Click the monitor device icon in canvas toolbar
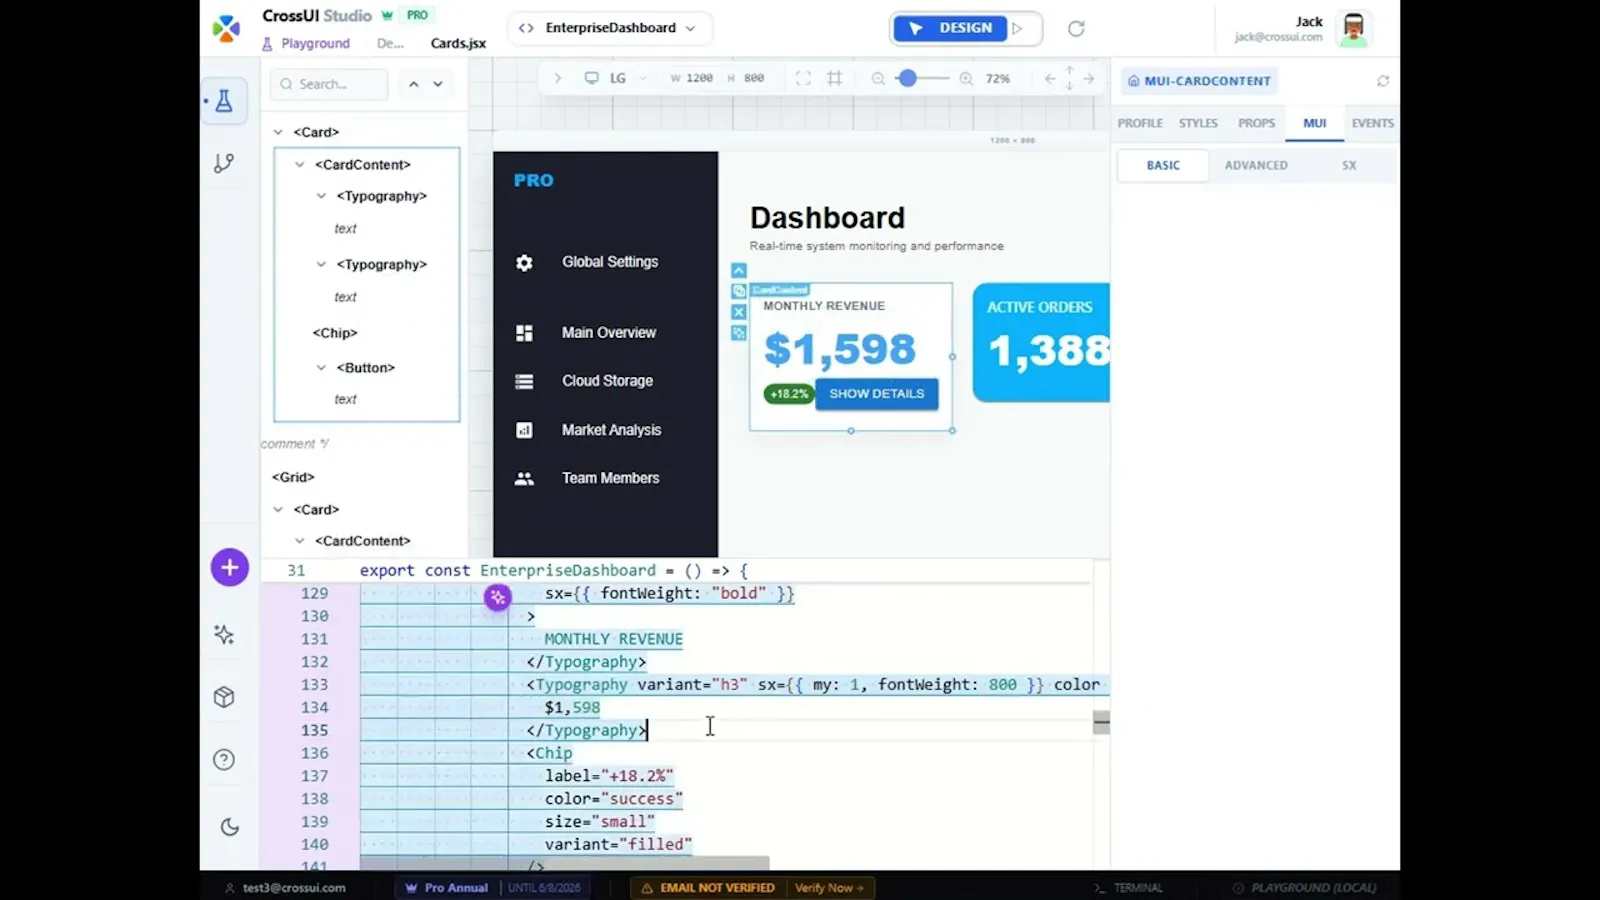Viewport: 1600px width, 900px height. coord(592,78)
